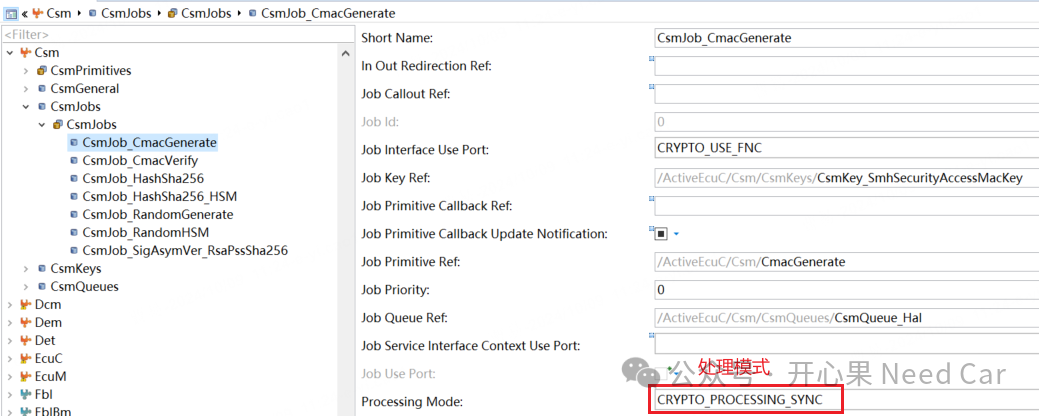Click the Dcm module icon
This screenshot has width=1039, height=416.
pos(25,305)
